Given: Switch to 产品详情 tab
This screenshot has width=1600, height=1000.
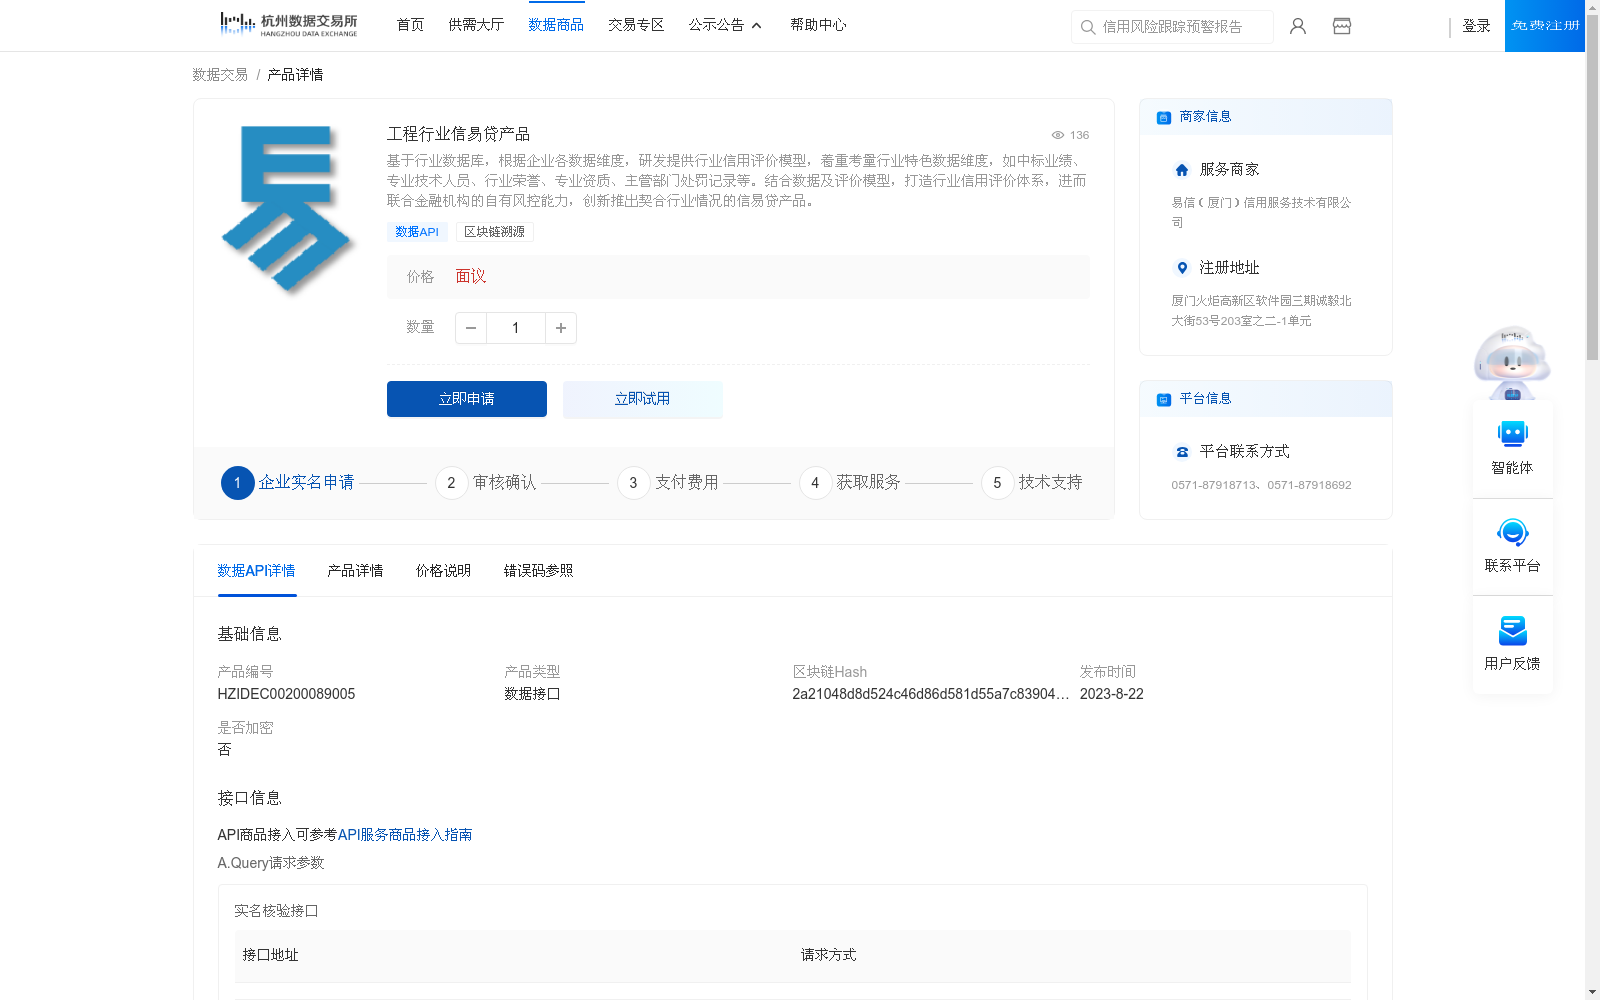Looking at the screenshot, I should pos(355,571).
